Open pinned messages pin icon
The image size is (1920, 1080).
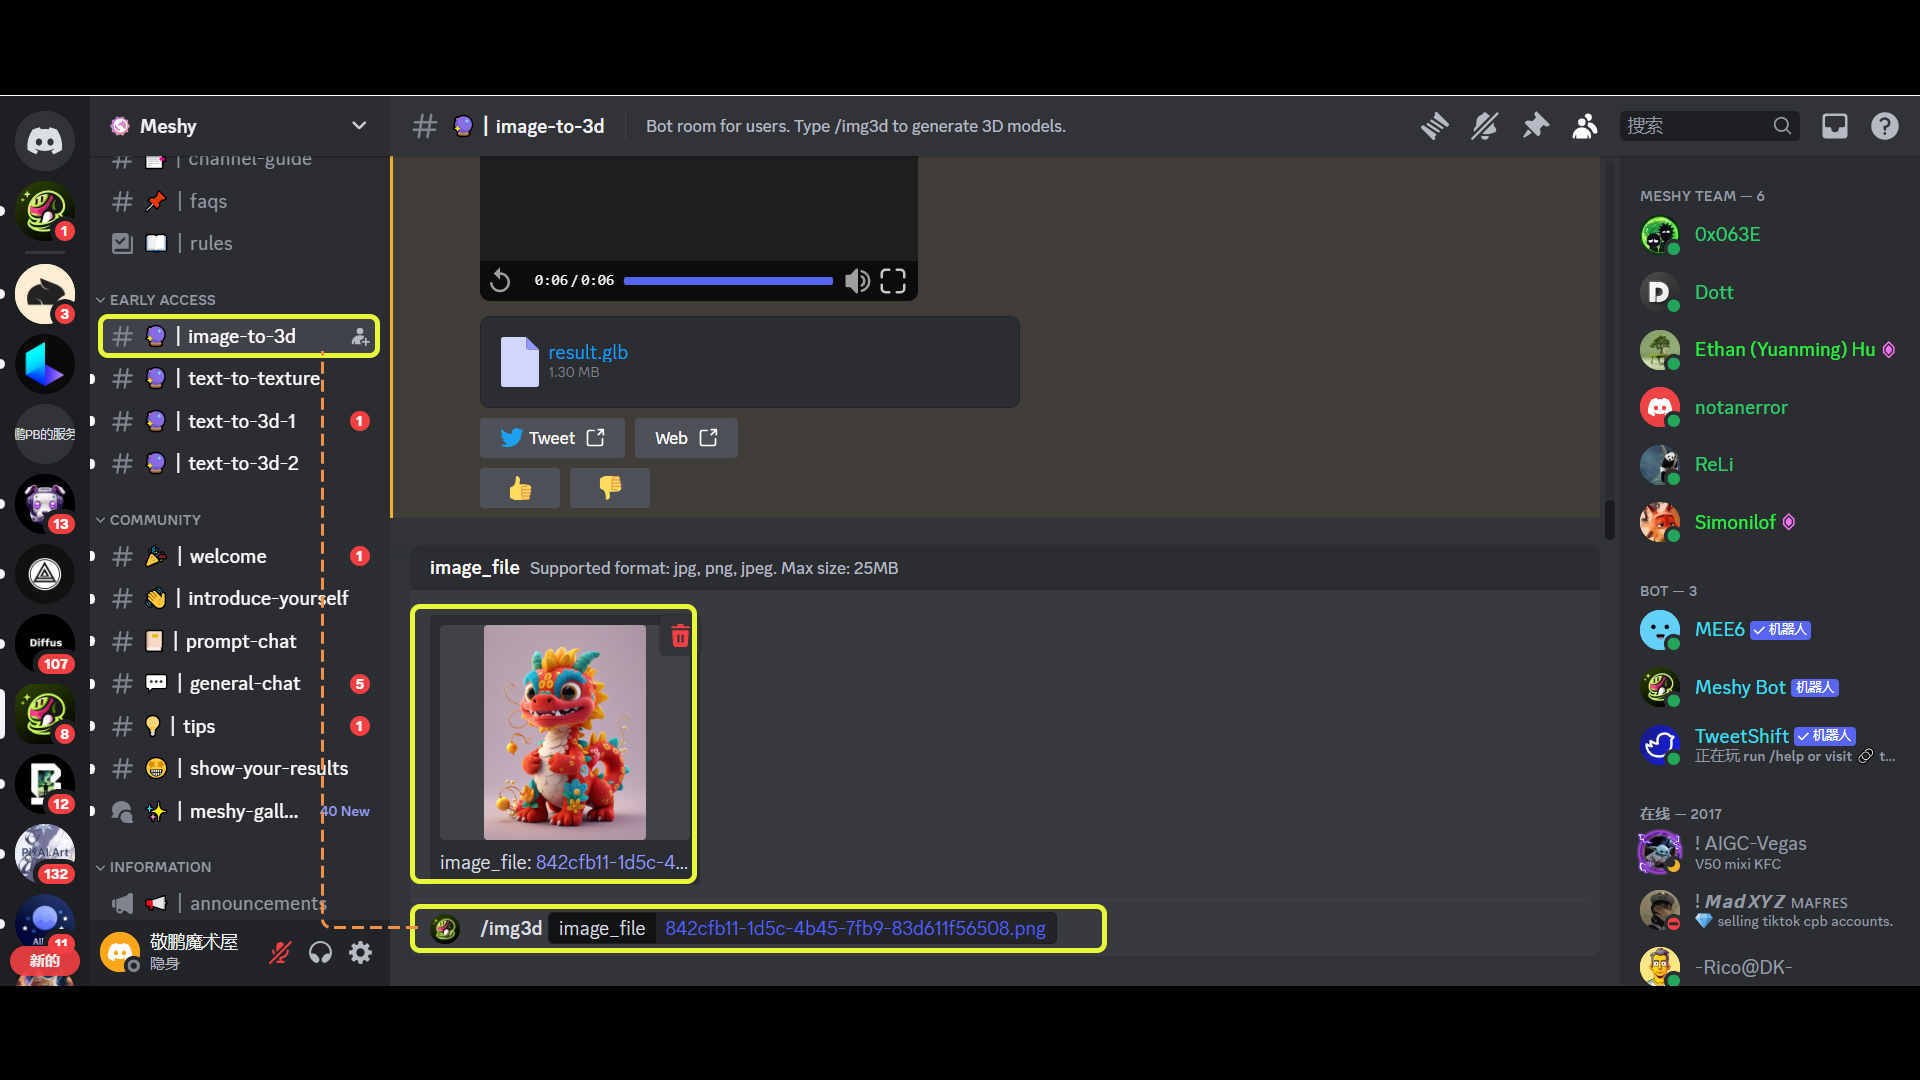pos(1535,126)
